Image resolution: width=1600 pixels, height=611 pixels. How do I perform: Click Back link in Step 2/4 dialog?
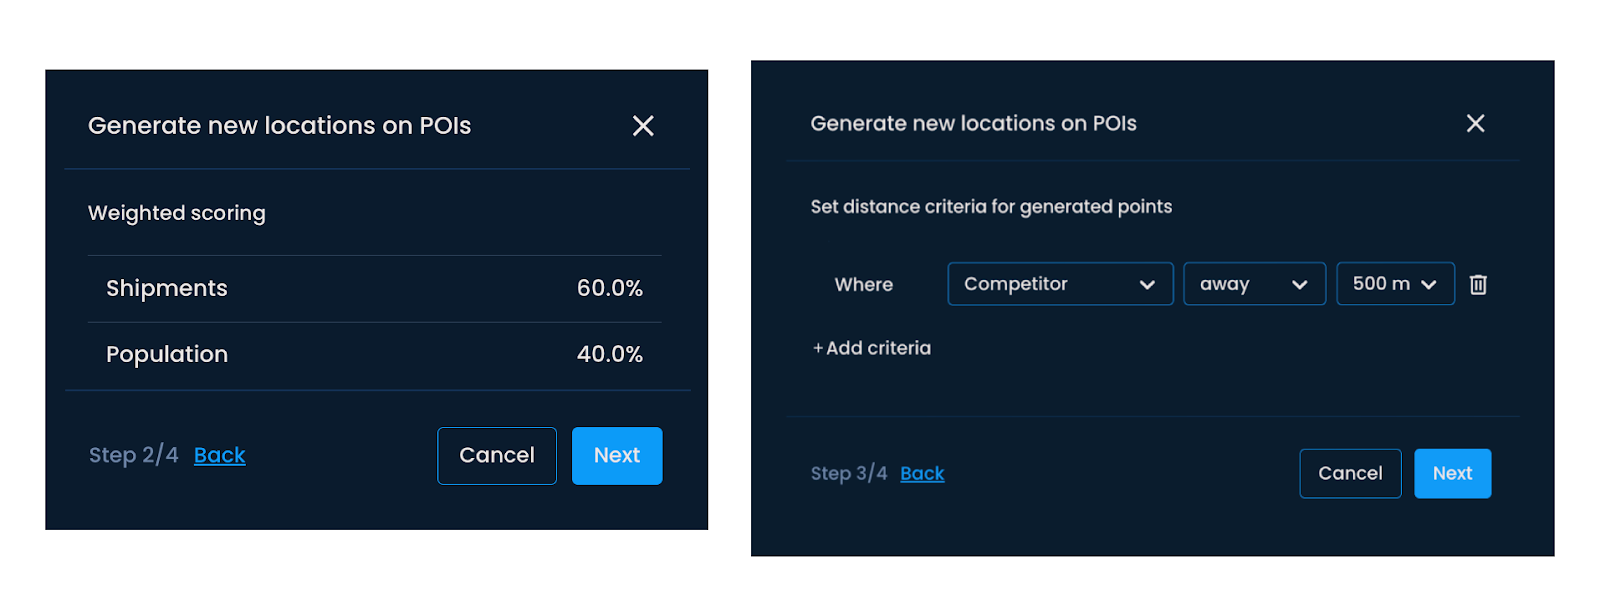pos(219,455)
